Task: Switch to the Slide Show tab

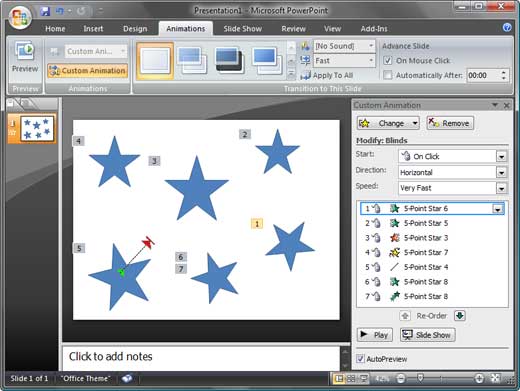Action: coord(242,29)
